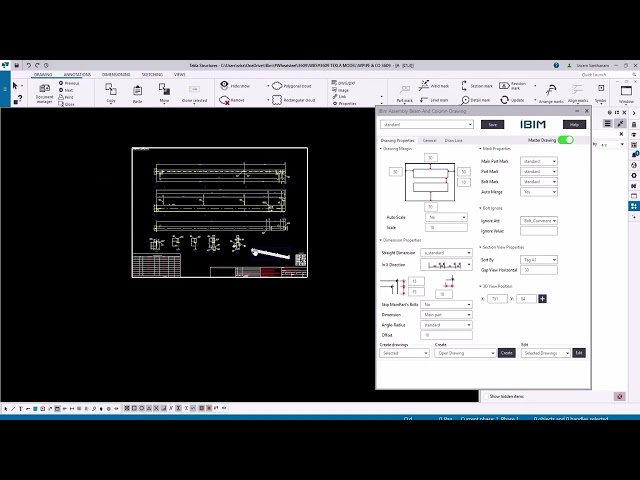
Task: Click the Redo arrow in title bar
Action: [x=37, y=65]
